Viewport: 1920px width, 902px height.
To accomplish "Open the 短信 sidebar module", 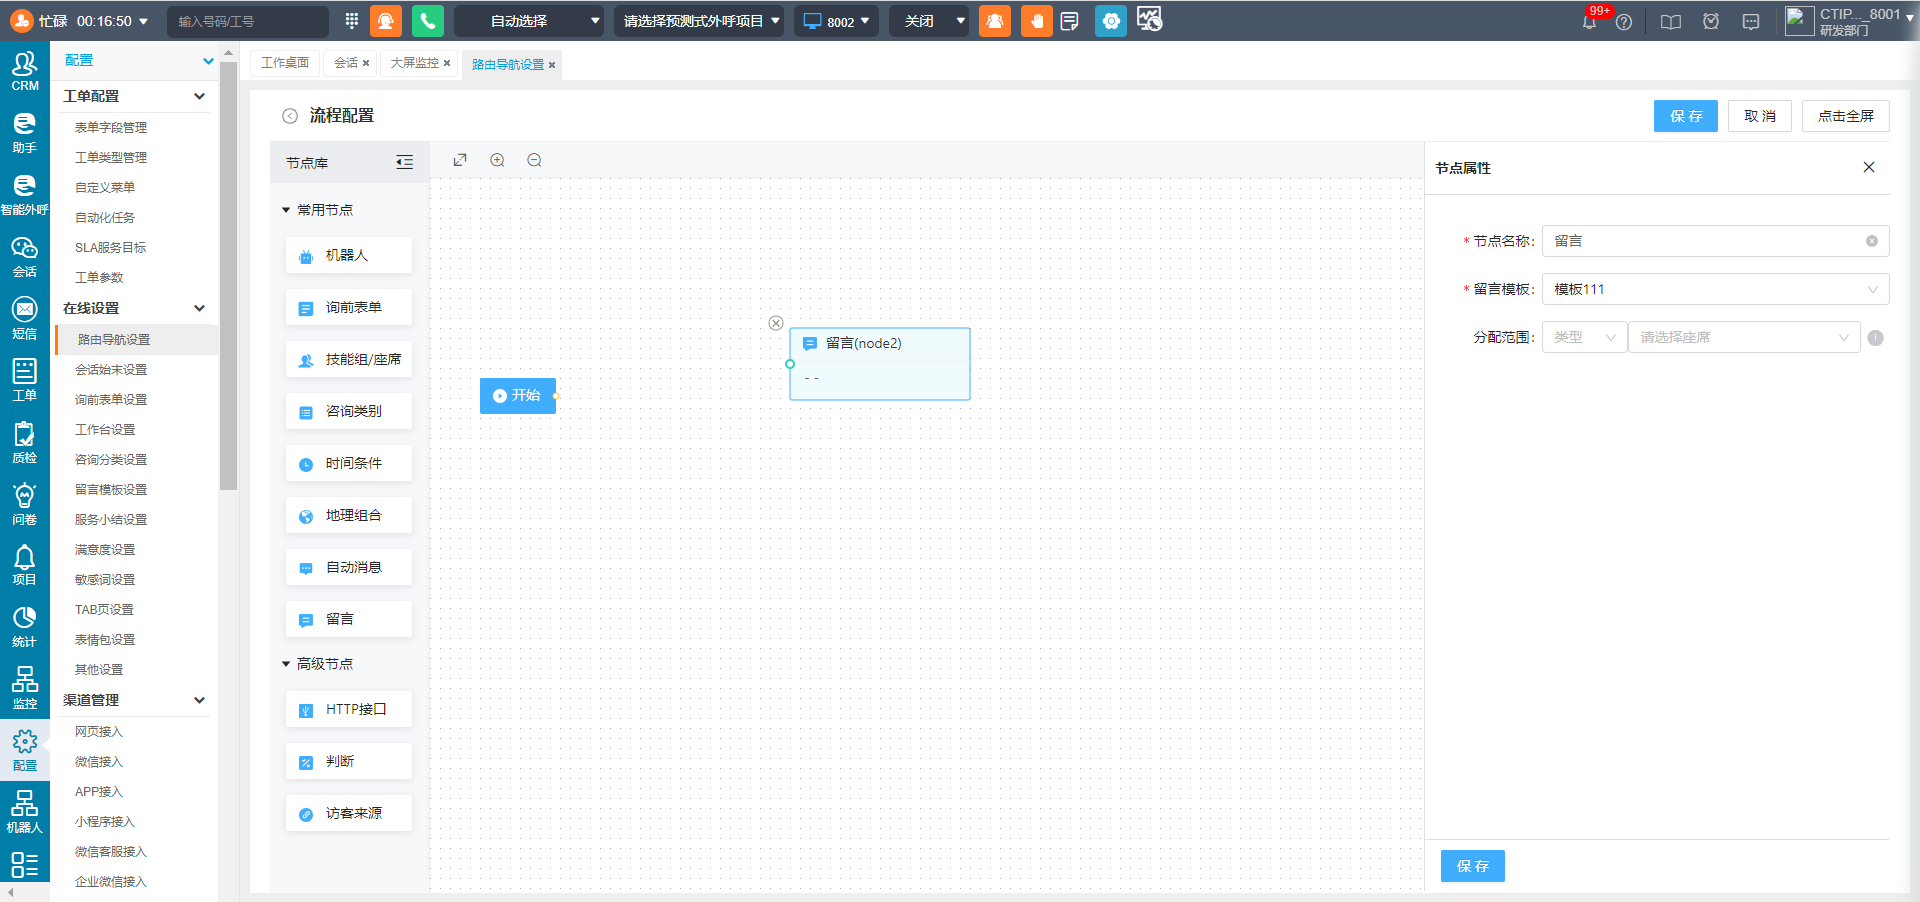I will tap(24, 320).
